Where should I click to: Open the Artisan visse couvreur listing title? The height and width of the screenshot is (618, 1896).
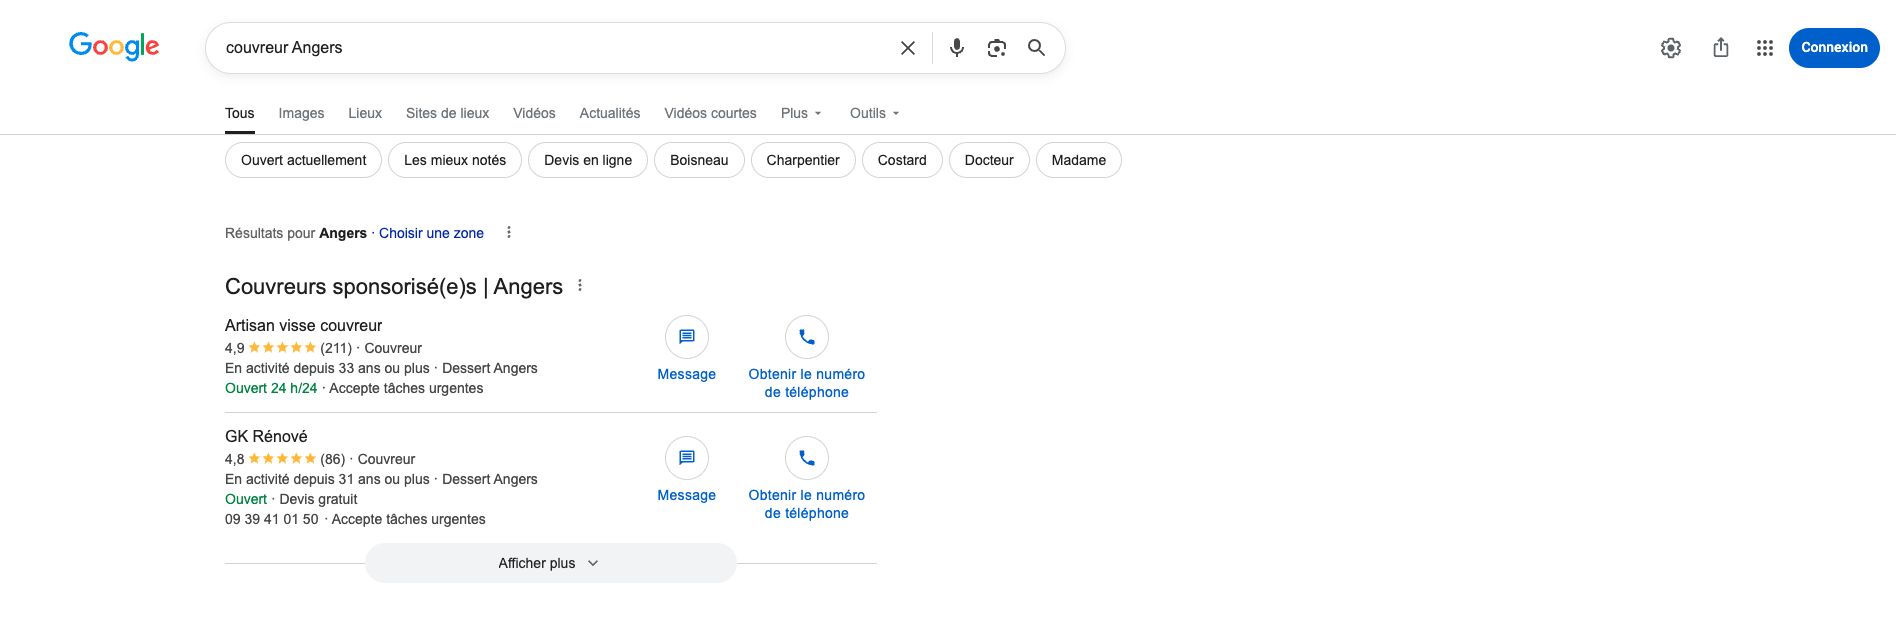(304, 325)
